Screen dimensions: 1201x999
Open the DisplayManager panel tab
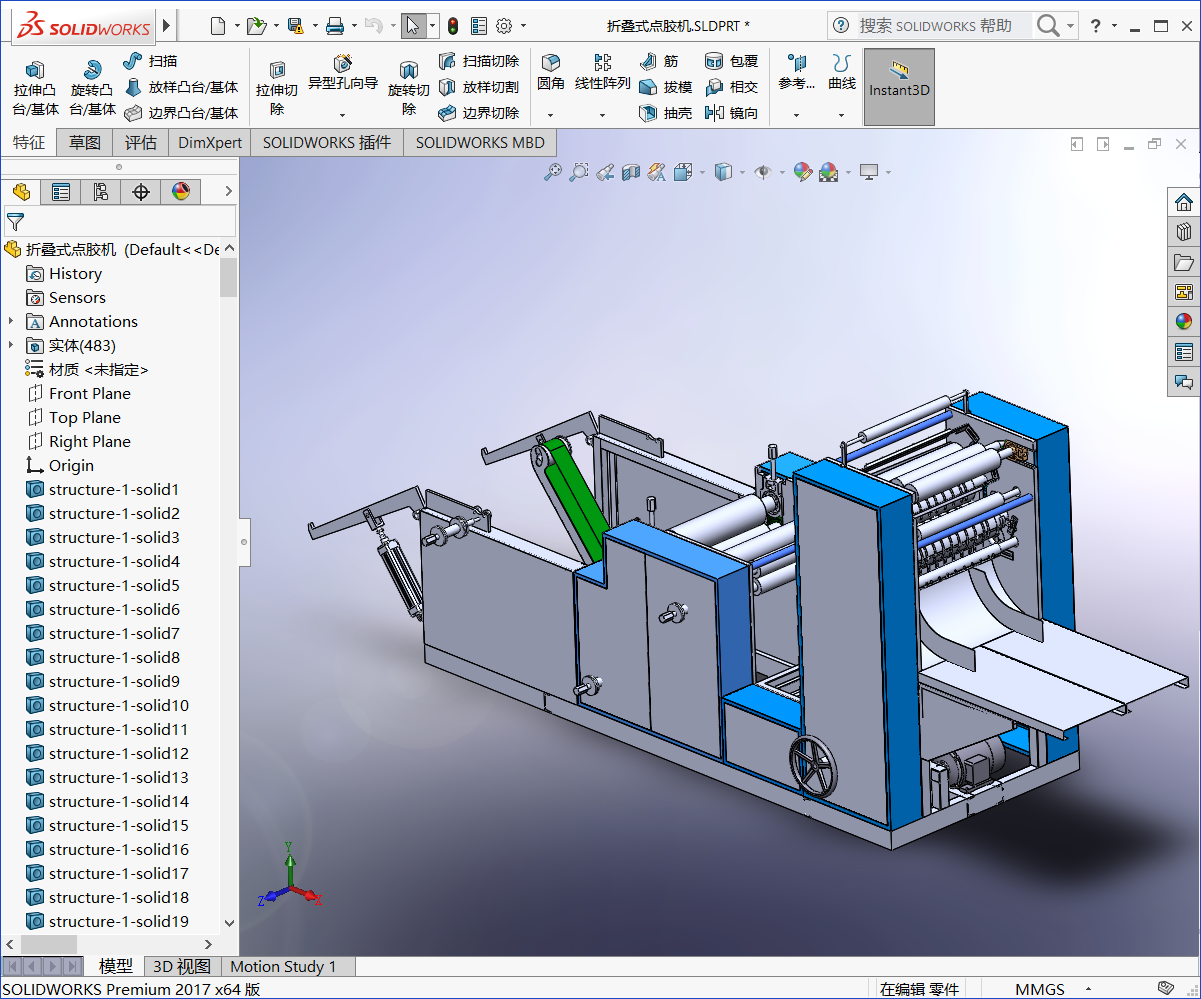tap(181, 192)
